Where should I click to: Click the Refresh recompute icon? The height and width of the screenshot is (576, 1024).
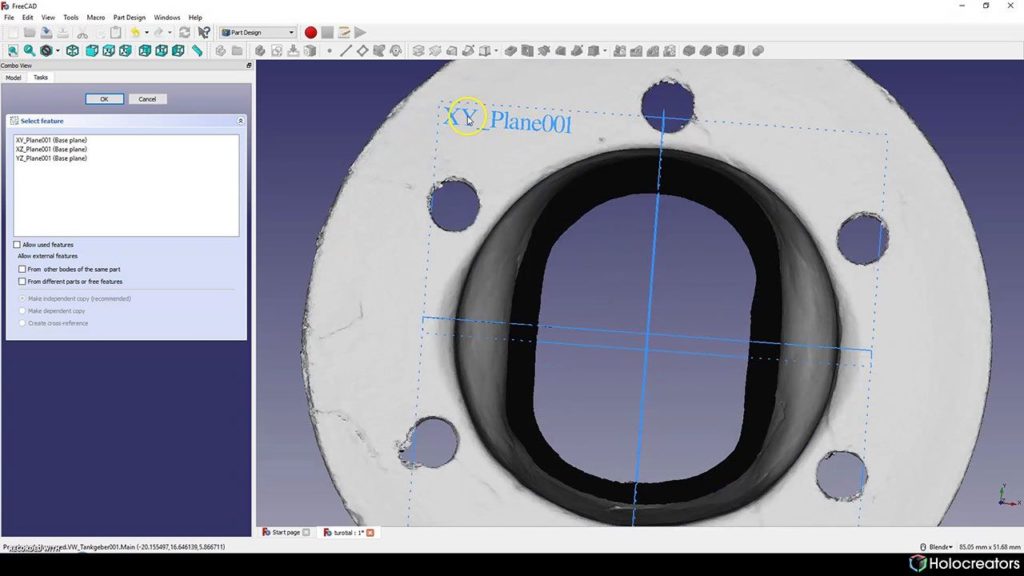(x=185, y=33)
